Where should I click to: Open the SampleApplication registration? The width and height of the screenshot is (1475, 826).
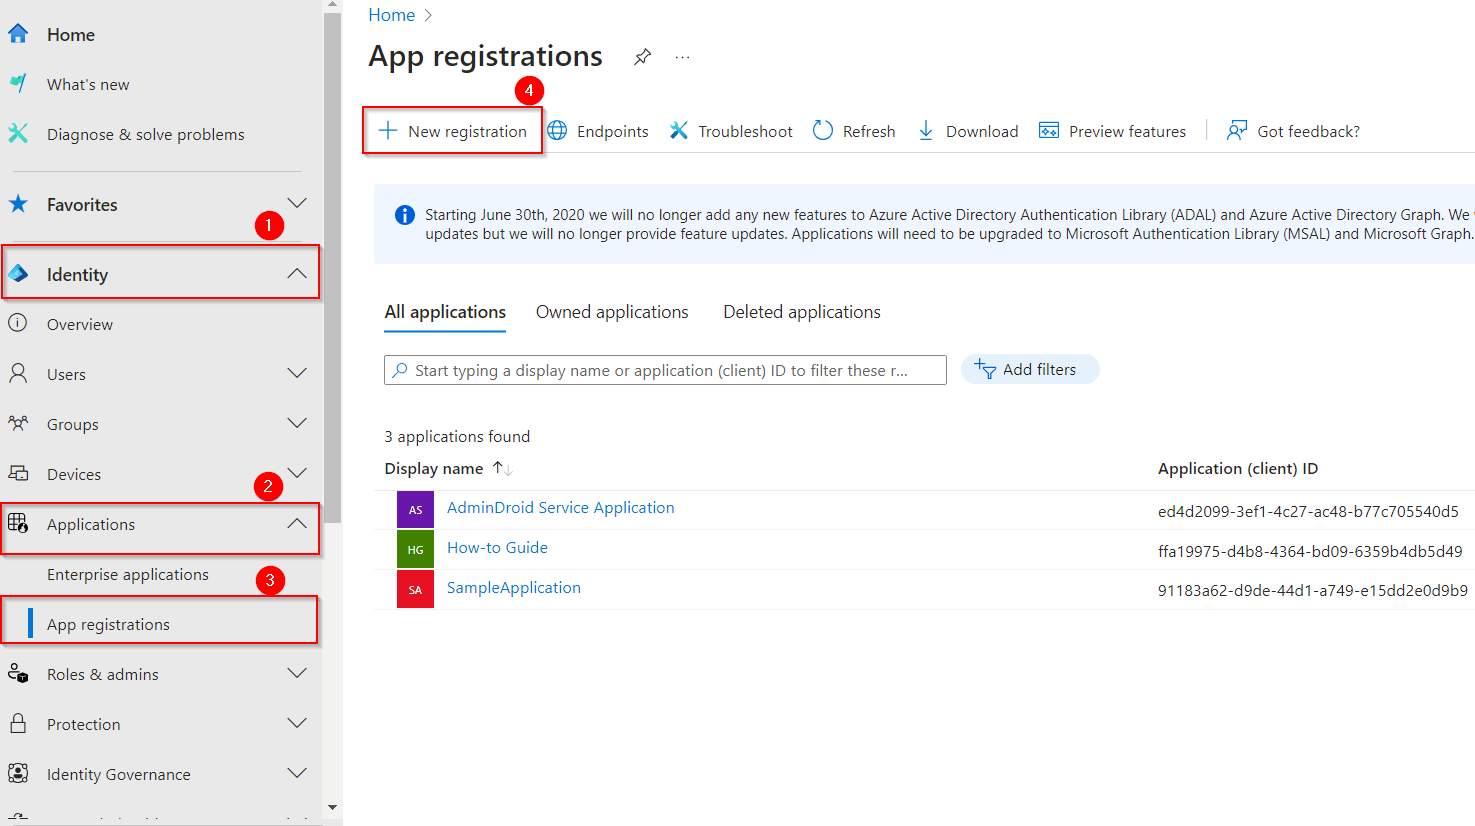pyautogui.click(x=513, y=587)
